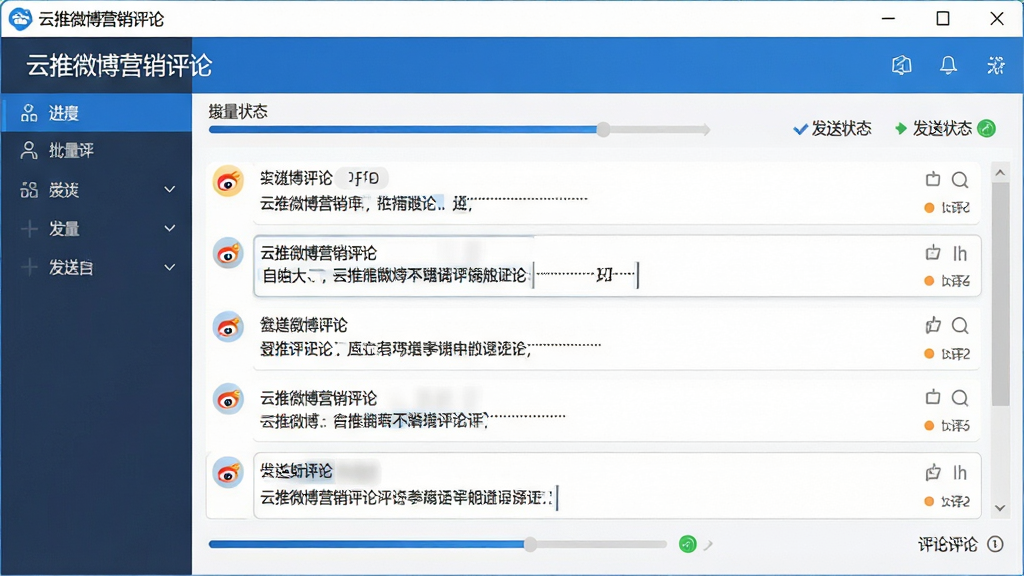Click the 评论评论 label at bottom right
This screenshot has height=576, width=1024.
(x=948, y=544)
